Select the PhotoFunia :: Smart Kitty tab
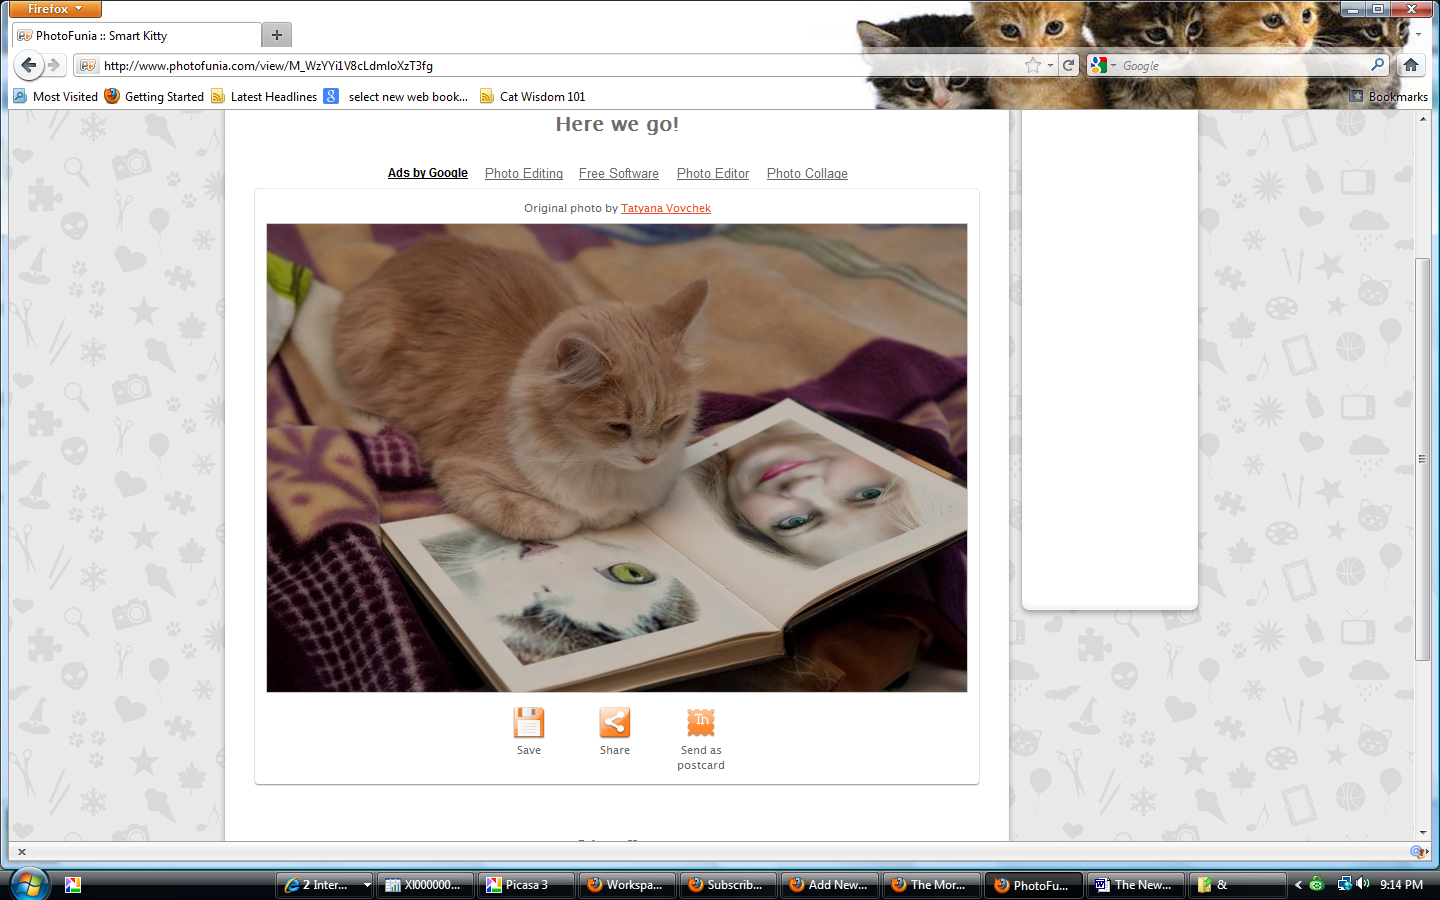 coord(137,35)
